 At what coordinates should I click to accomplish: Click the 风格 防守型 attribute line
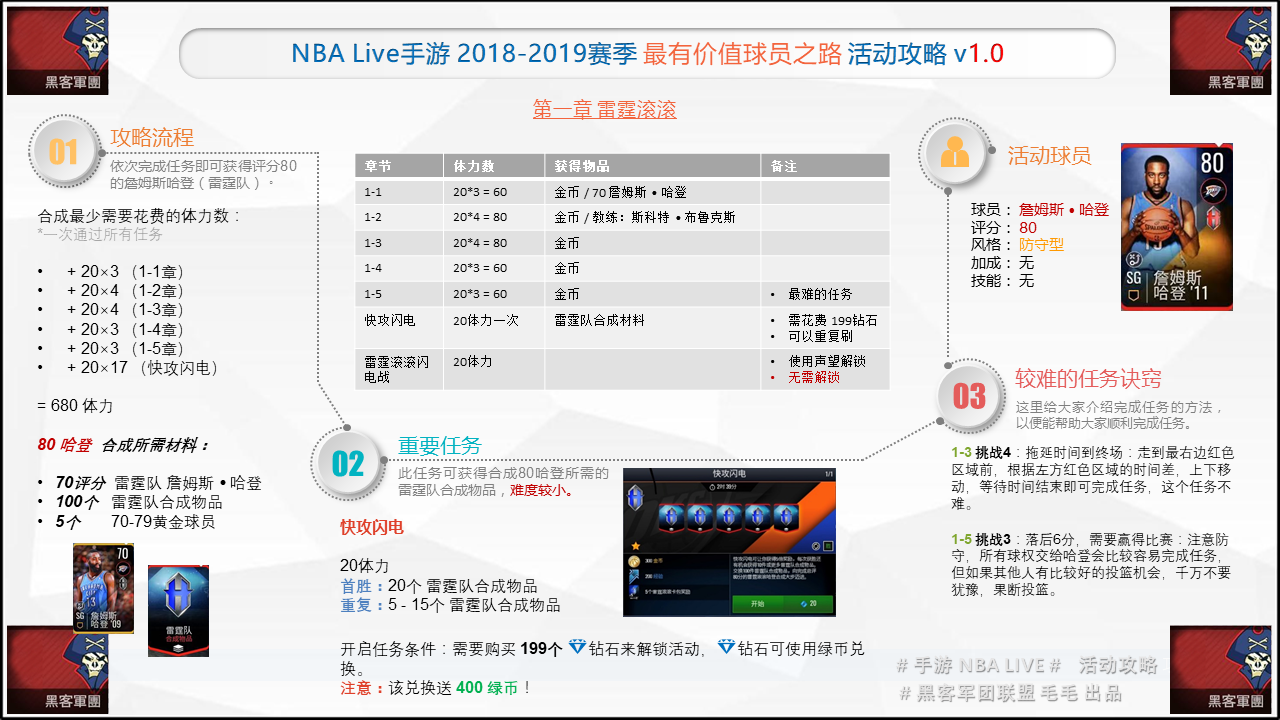[x=1017, y=245]
